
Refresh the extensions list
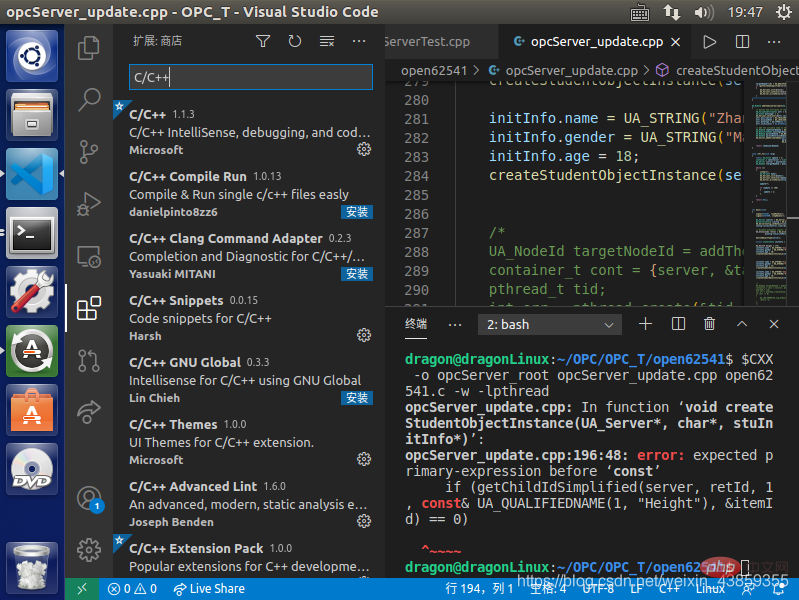pyautogui.click(x=295, y=41)
